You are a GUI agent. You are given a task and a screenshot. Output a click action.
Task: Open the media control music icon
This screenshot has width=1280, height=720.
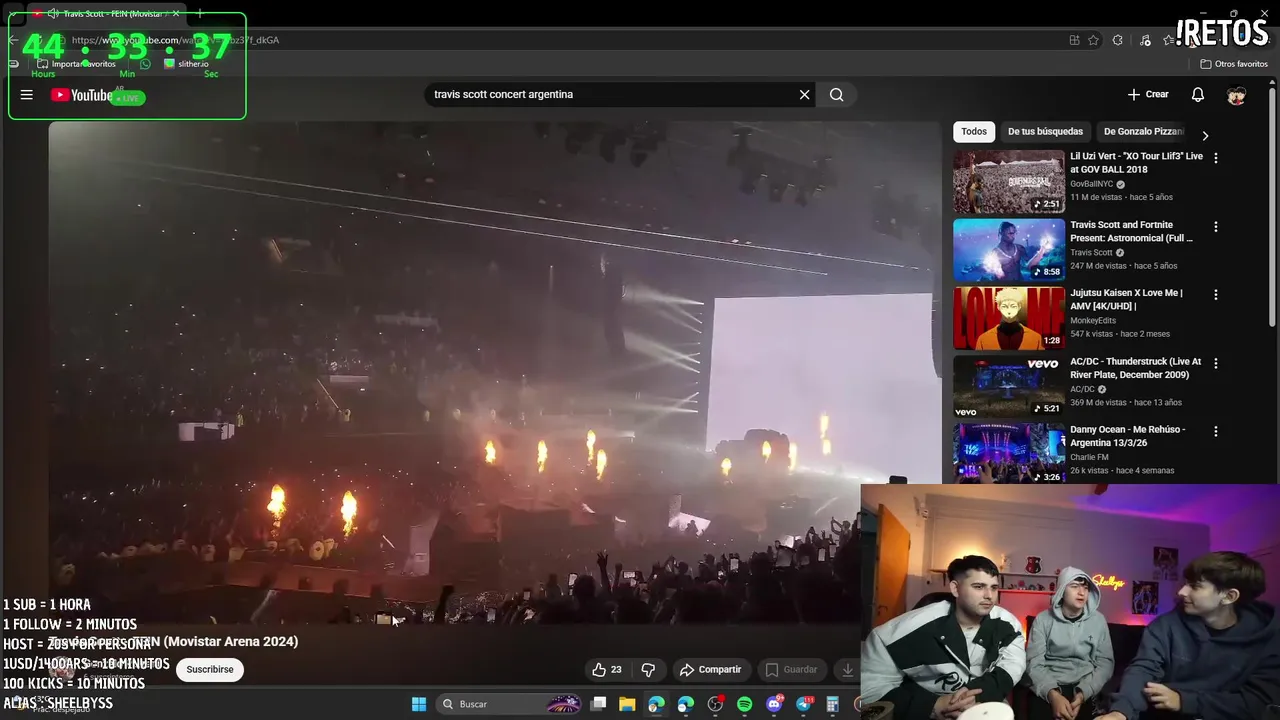tap(1145, 40)
